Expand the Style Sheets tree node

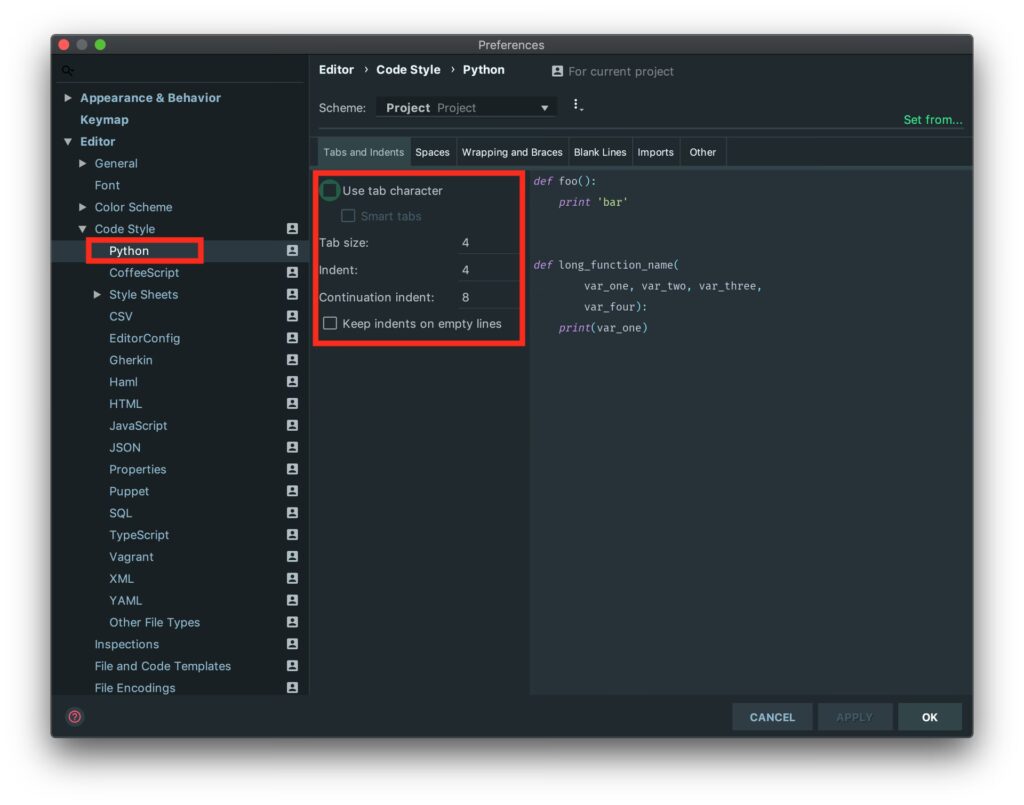(97, 295)
